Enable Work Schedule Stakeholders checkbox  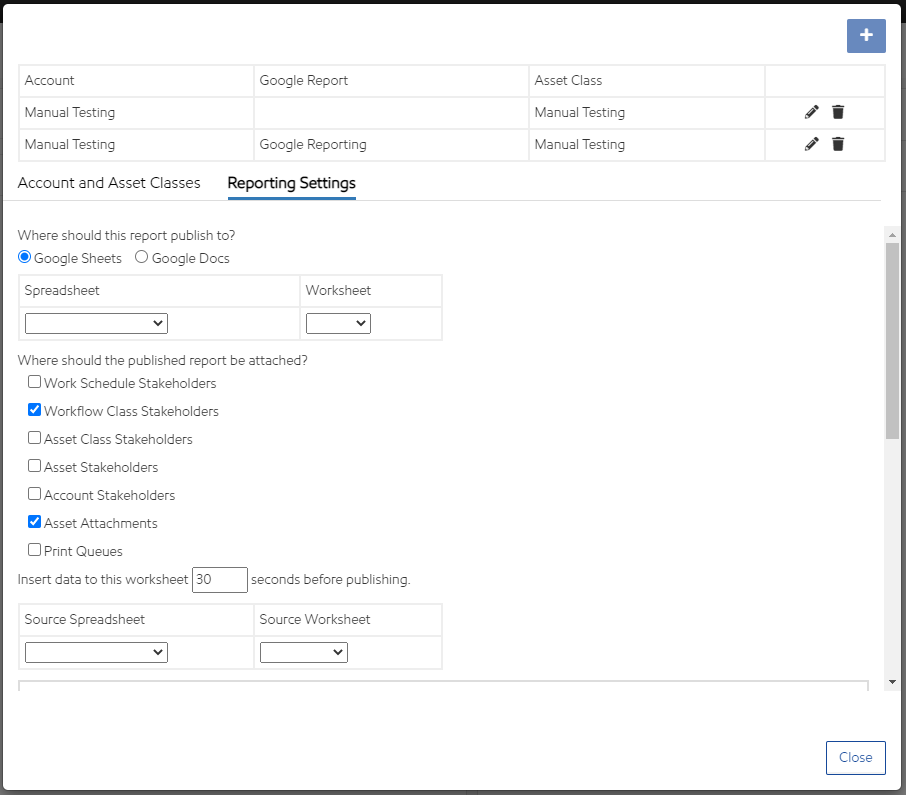(35, 383)
